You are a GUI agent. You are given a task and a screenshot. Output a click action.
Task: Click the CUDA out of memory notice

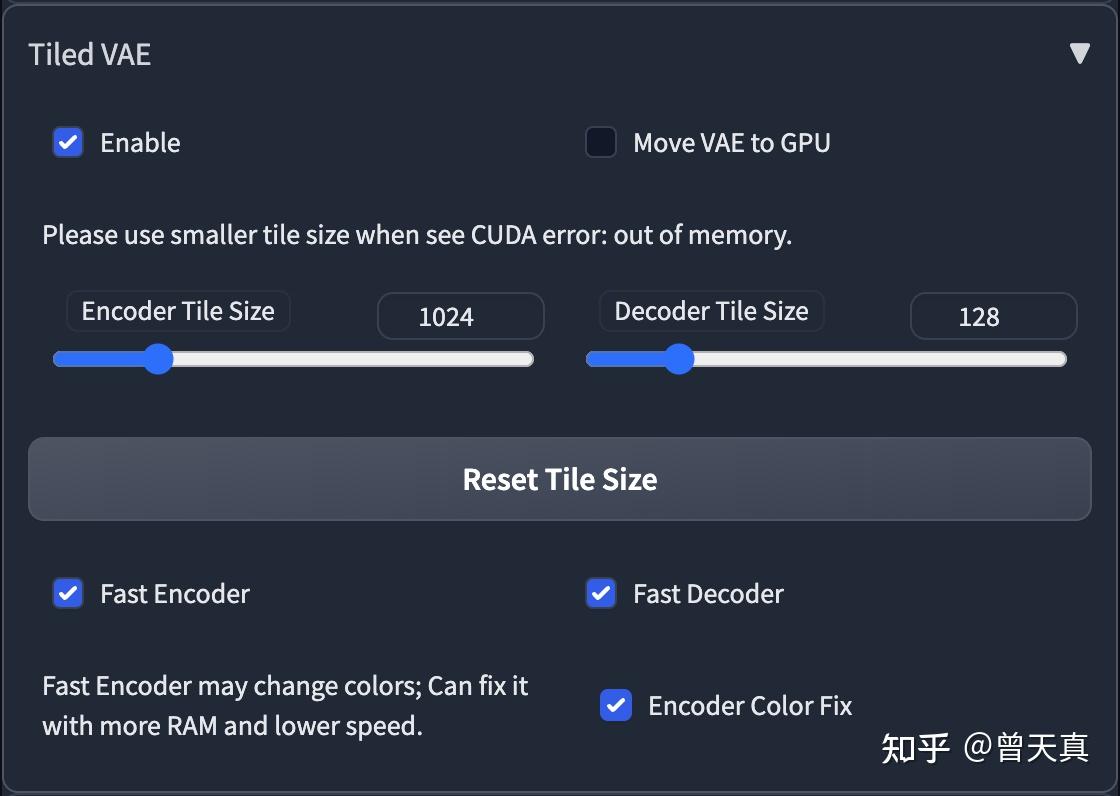pos(417,236)
